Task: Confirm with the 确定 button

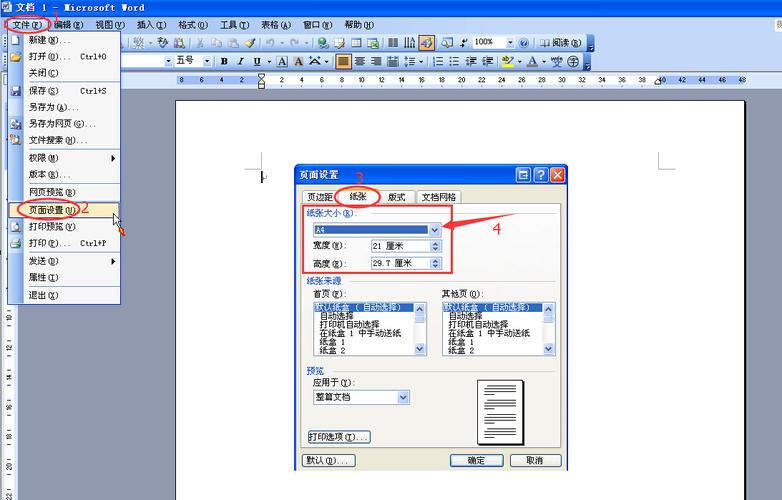Action: (476, 461)
